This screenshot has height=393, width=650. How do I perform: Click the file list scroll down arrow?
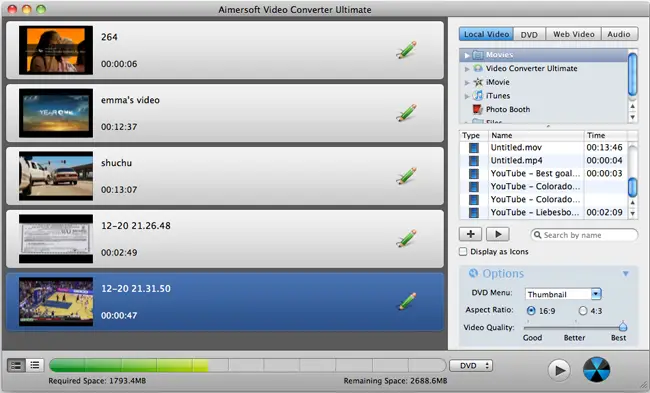632,213
